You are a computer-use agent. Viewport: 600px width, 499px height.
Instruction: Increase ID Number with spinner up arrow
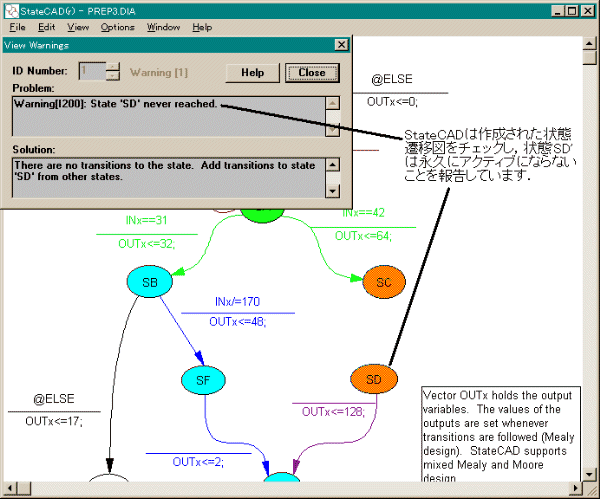click(x=113, y=67)
